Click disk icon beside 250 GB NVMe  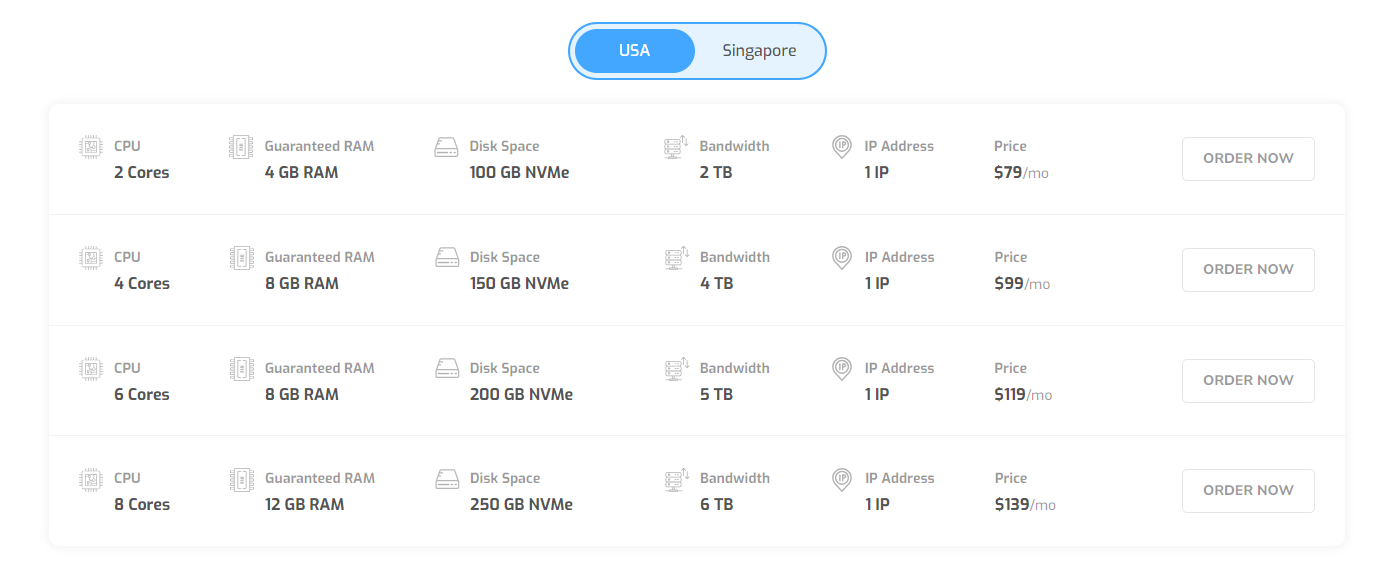coord(447,479)
